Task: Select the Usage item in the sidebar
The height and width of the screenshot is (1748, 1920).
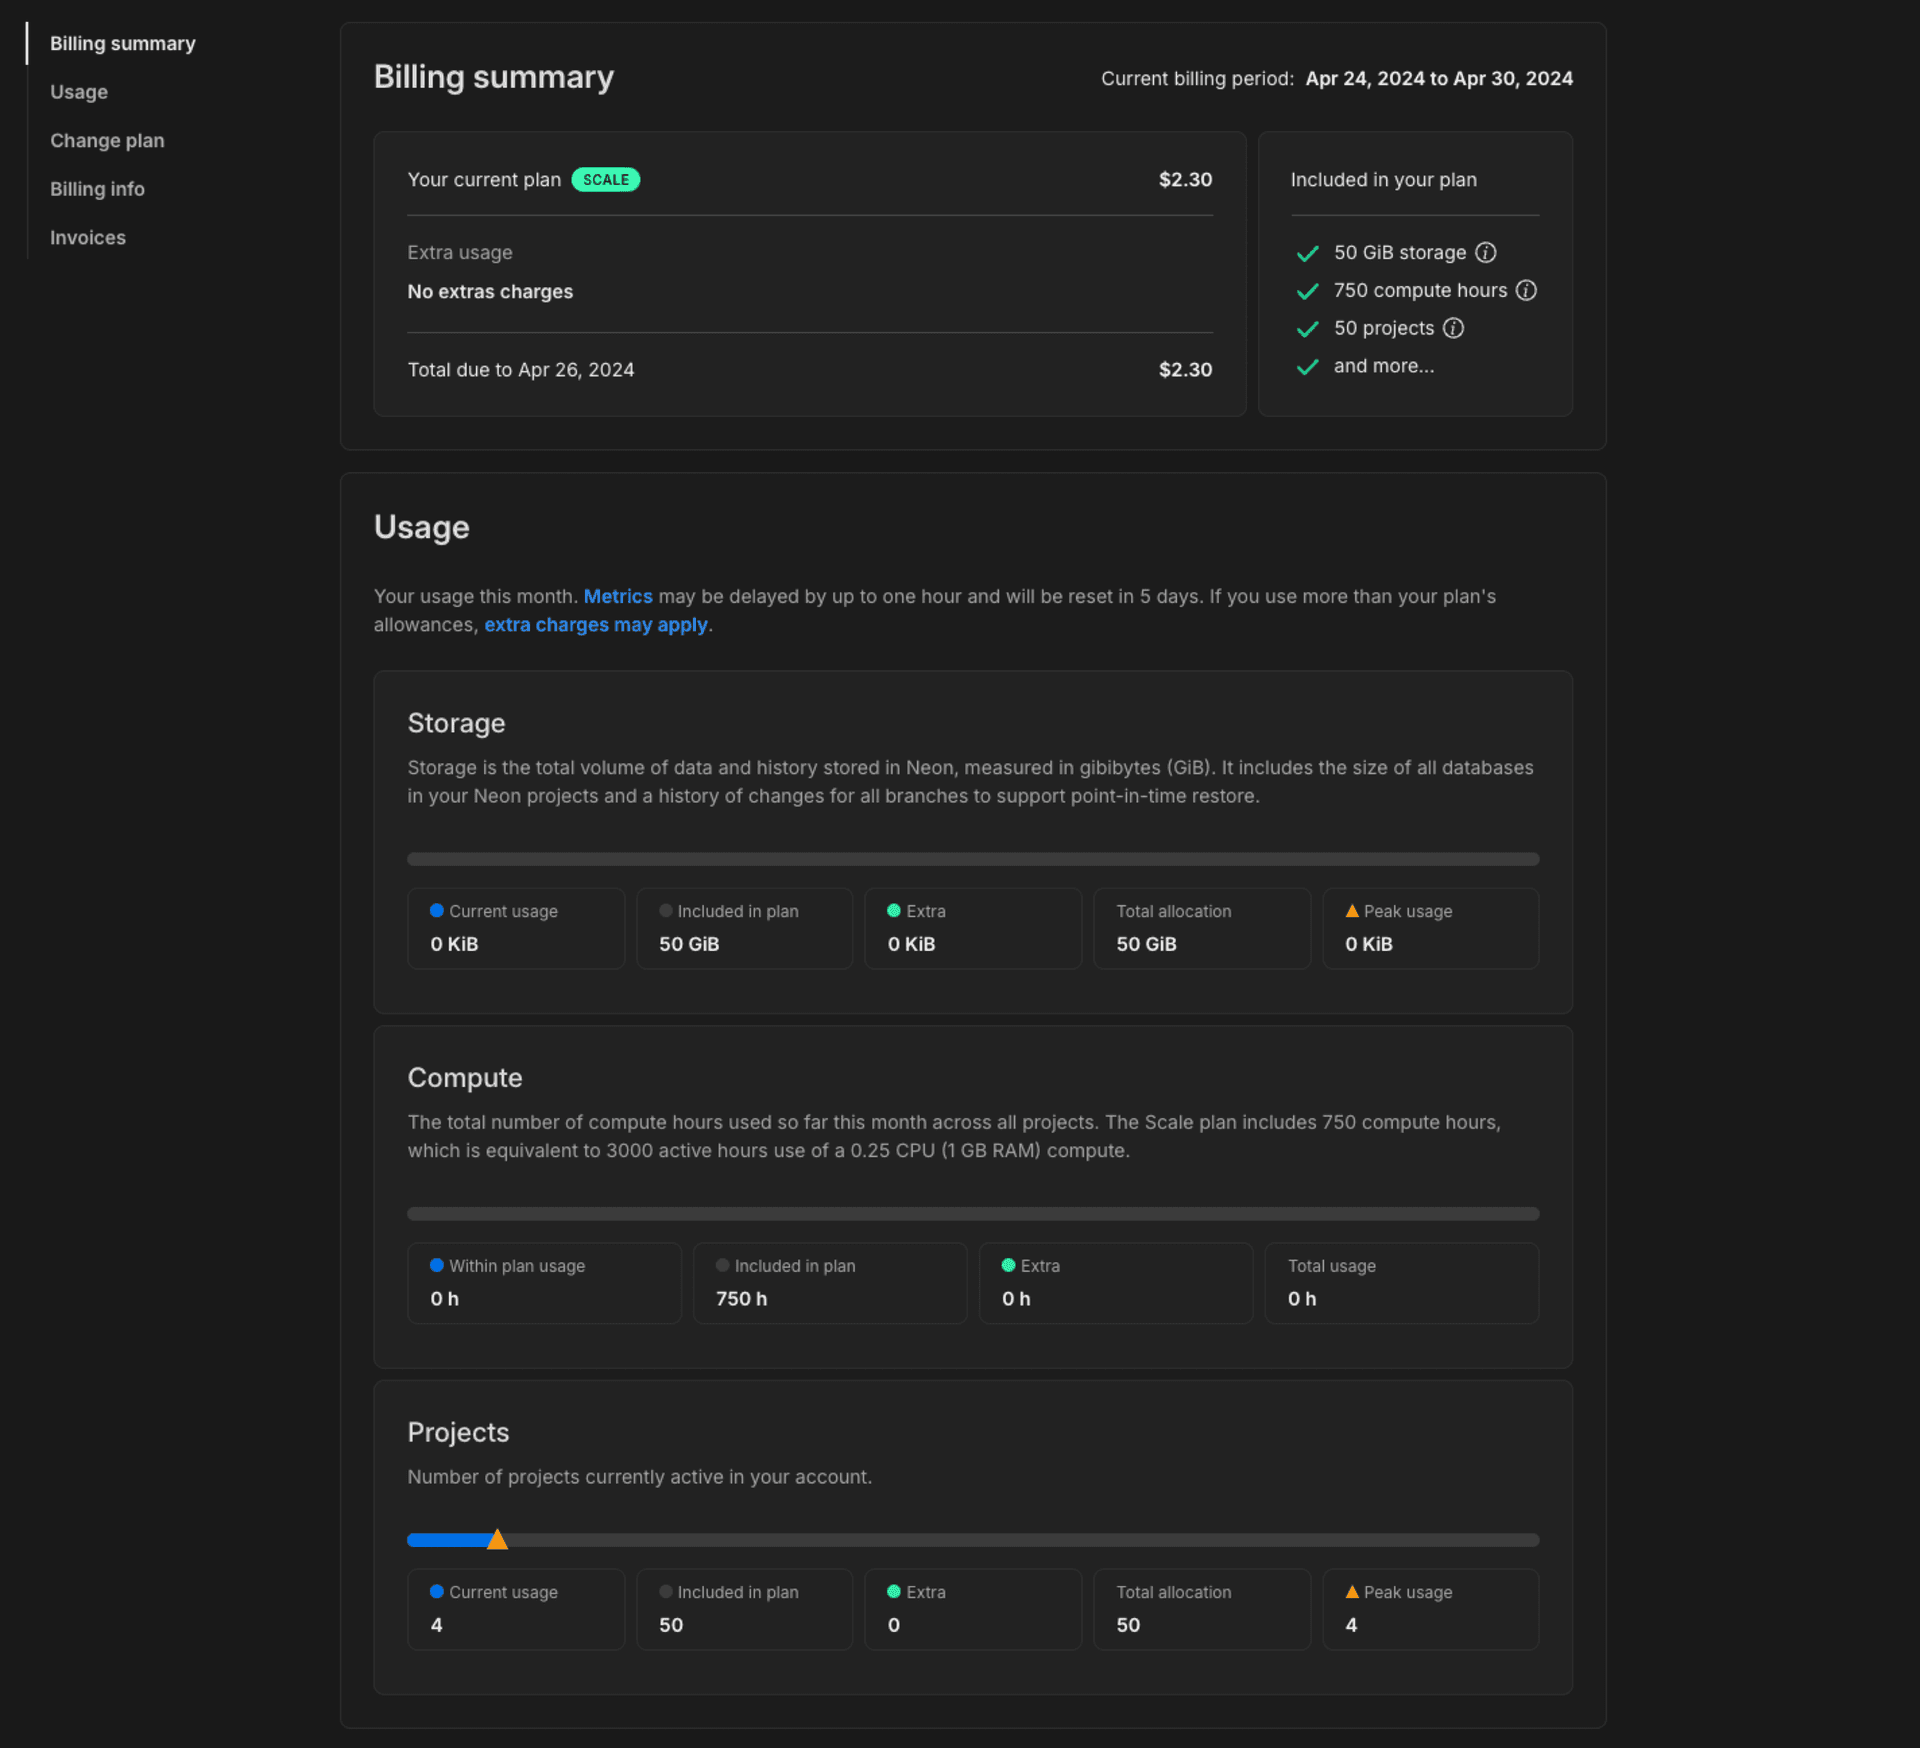Action: coord(78,92)
